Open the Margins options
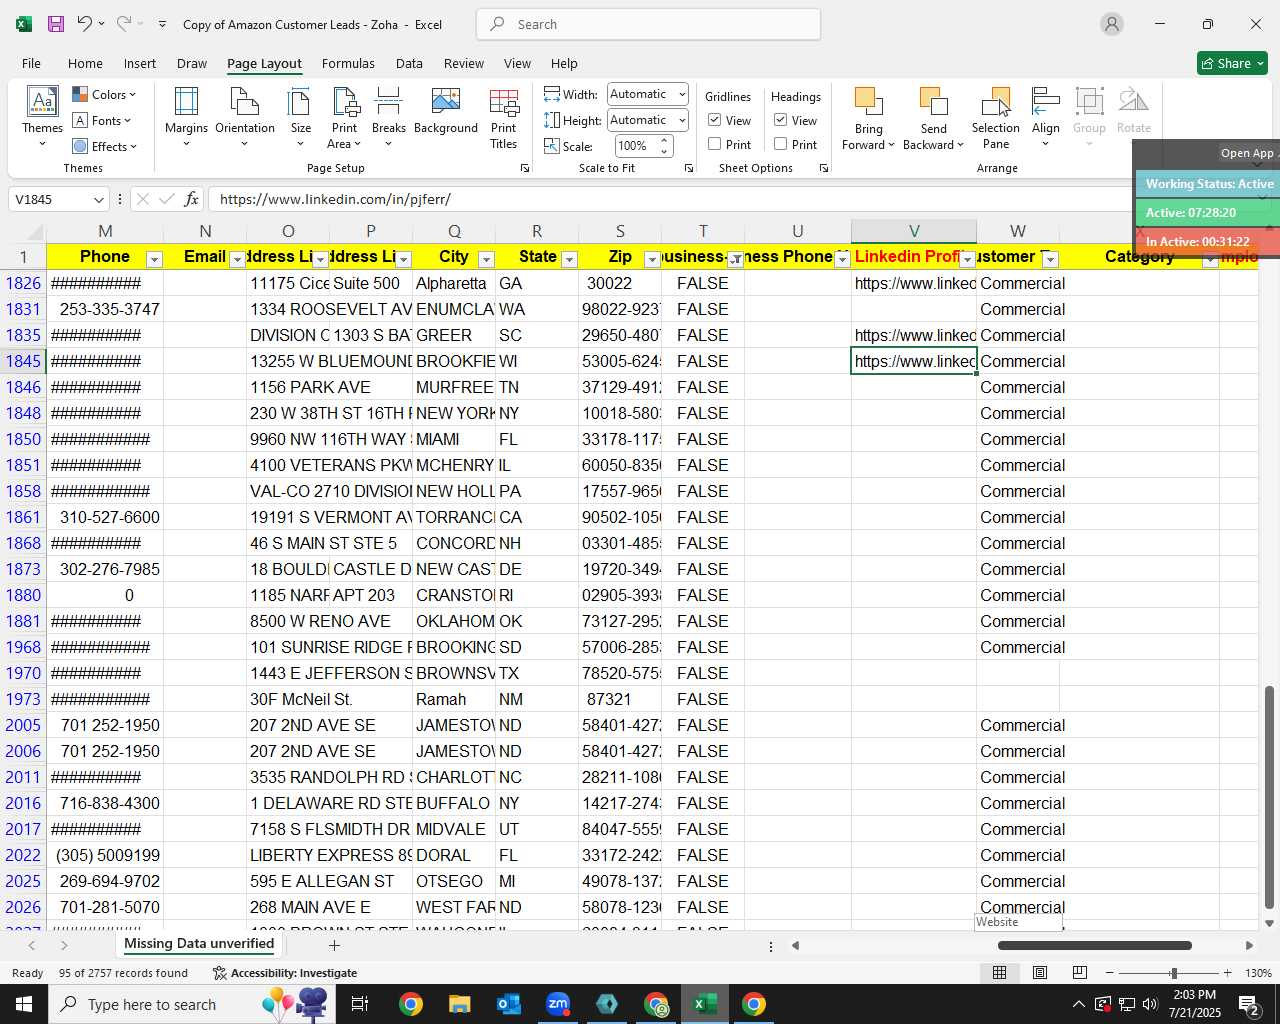This screenshot has width=1280, height=1024. click(x=186, y=118)
